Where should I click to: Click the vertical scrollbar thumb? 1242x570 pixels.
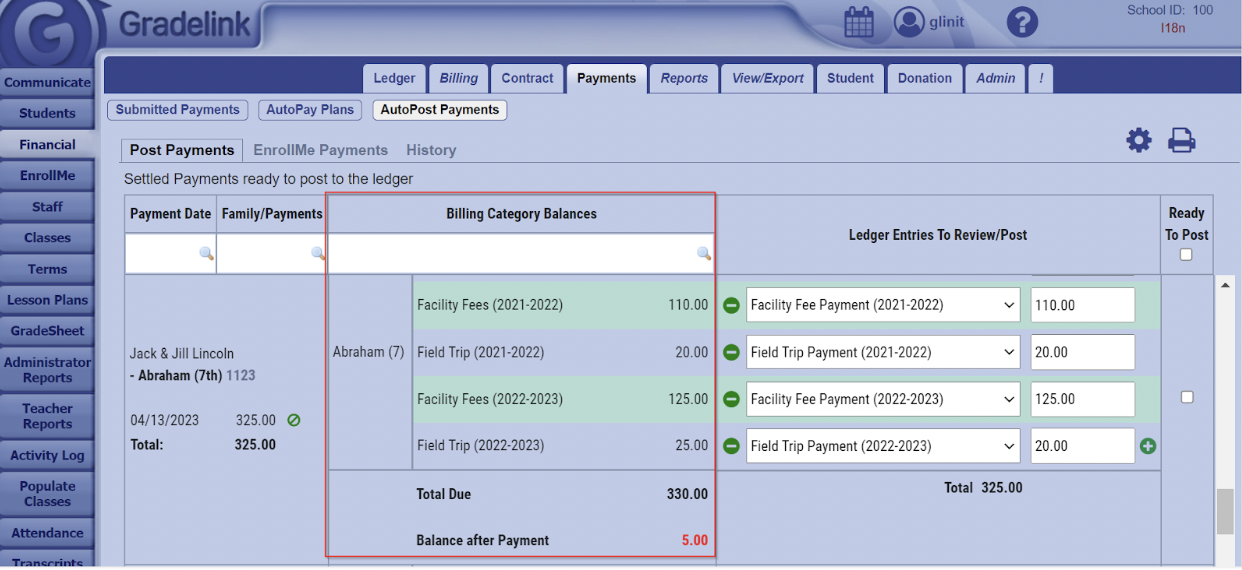(x=1225, y=512)
